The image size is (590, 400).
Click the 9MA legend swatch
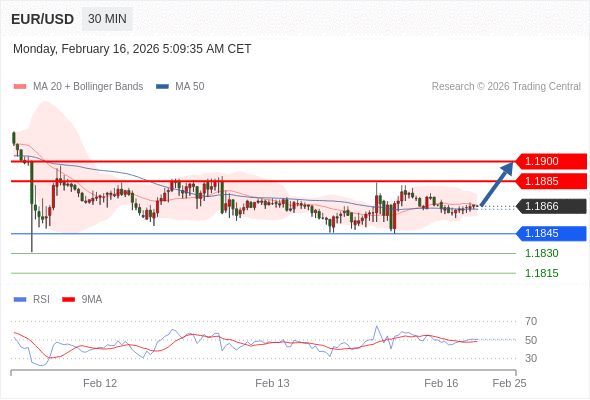(x=68, y=300)
